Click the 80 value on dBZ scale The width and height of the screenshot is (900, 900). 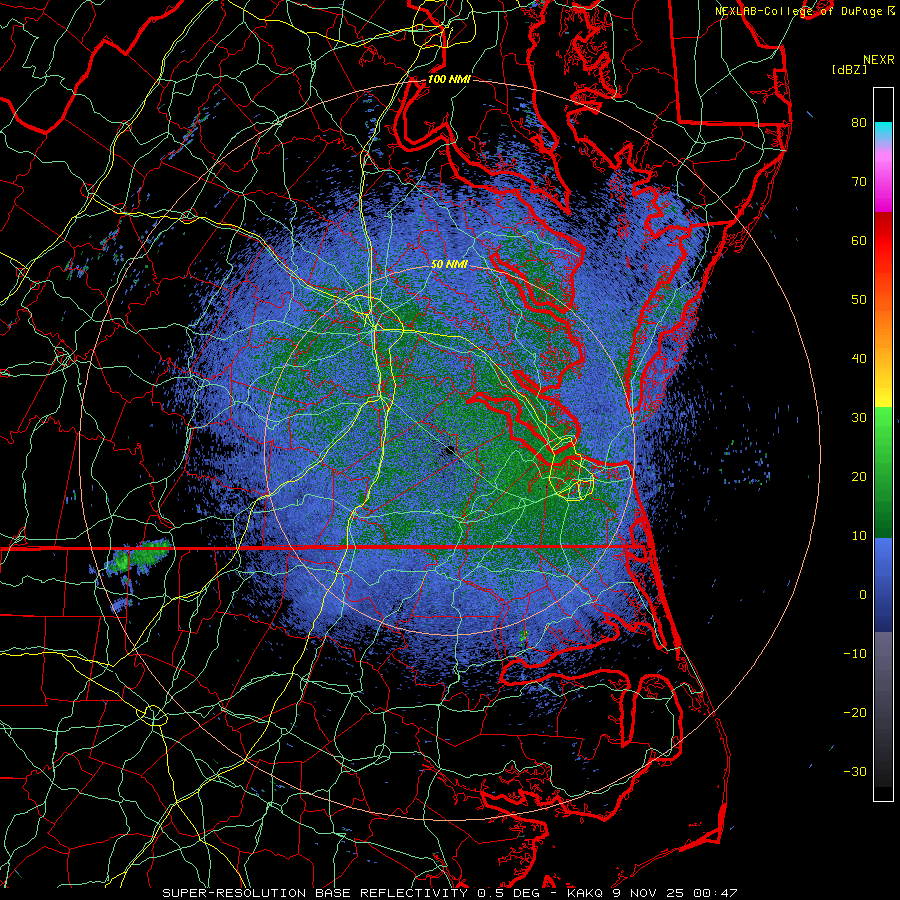859,122
